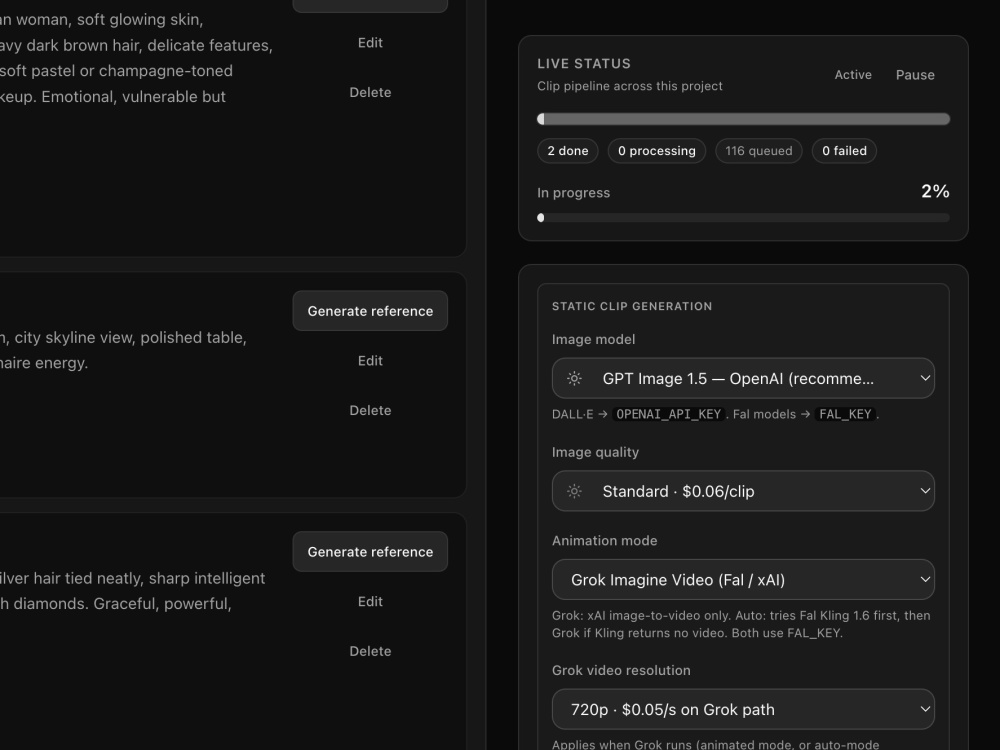The width and height of the screenshot is (1000, 750).
Task: Click the '116 queued' status pill
Action: click(759, 151)
